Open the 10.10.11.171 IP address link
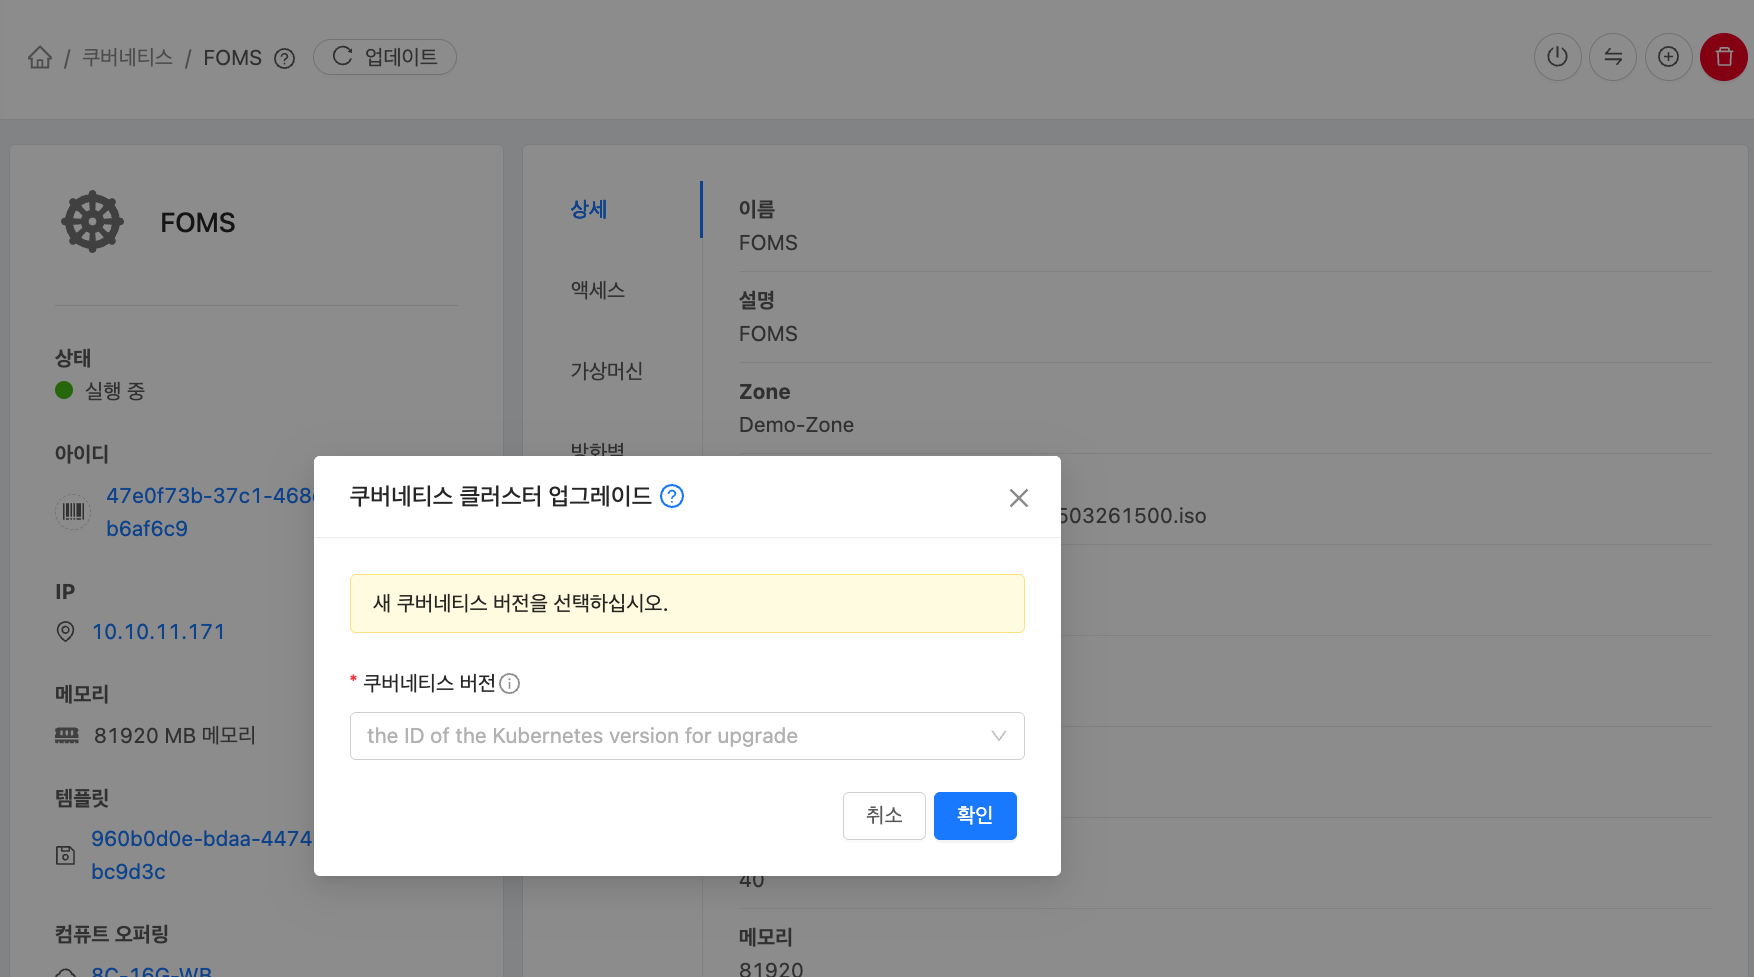 (x=158, y=632)
